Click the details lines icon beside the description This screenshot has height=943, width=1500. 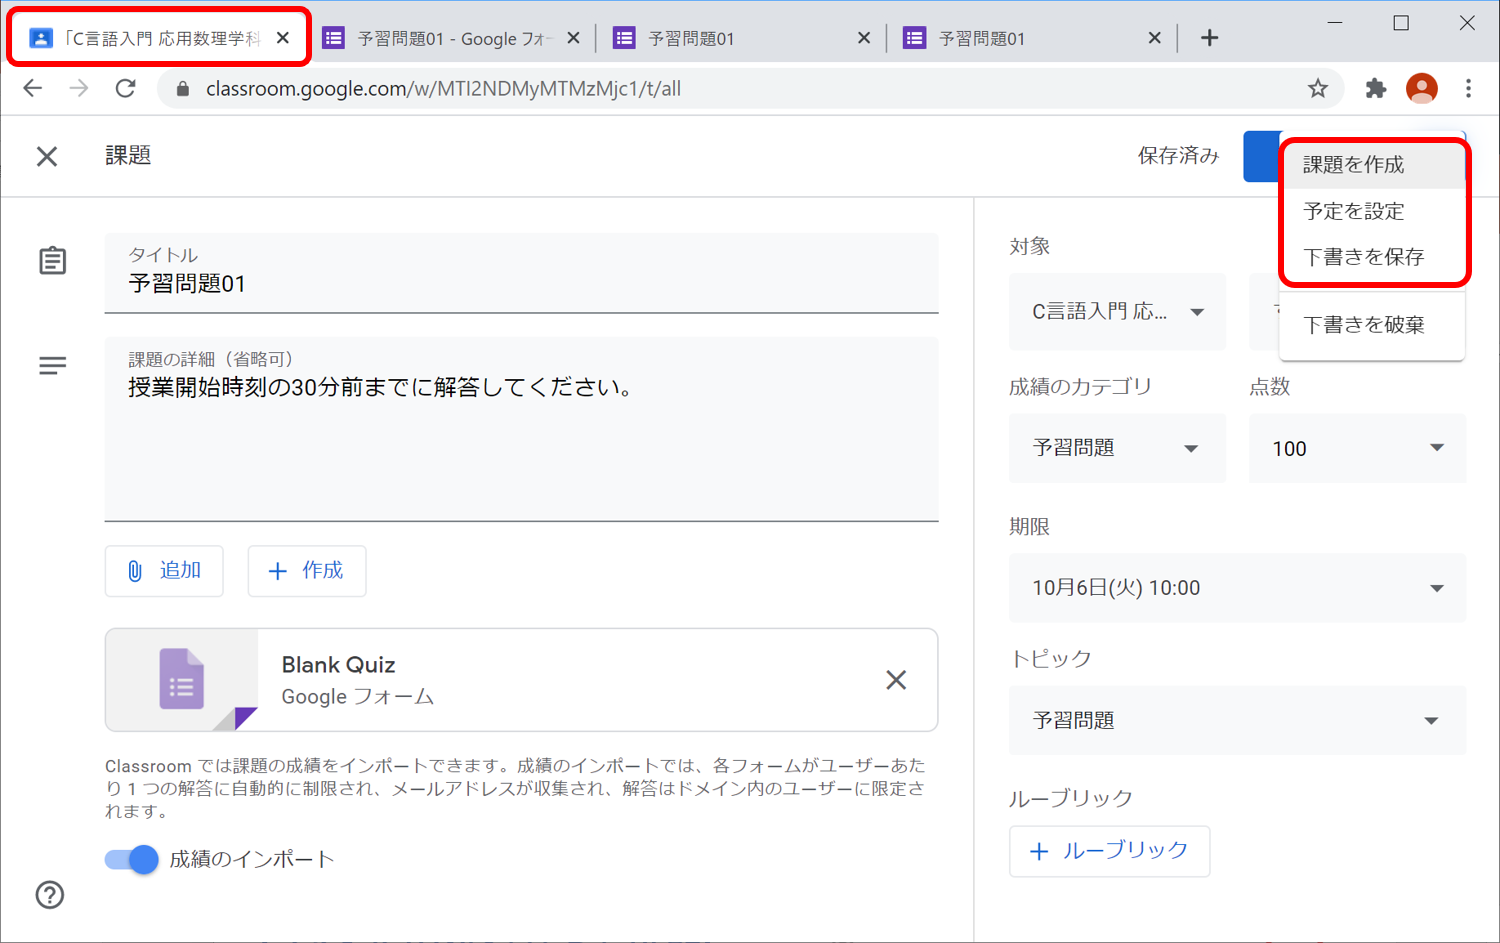tap(52, 366)
